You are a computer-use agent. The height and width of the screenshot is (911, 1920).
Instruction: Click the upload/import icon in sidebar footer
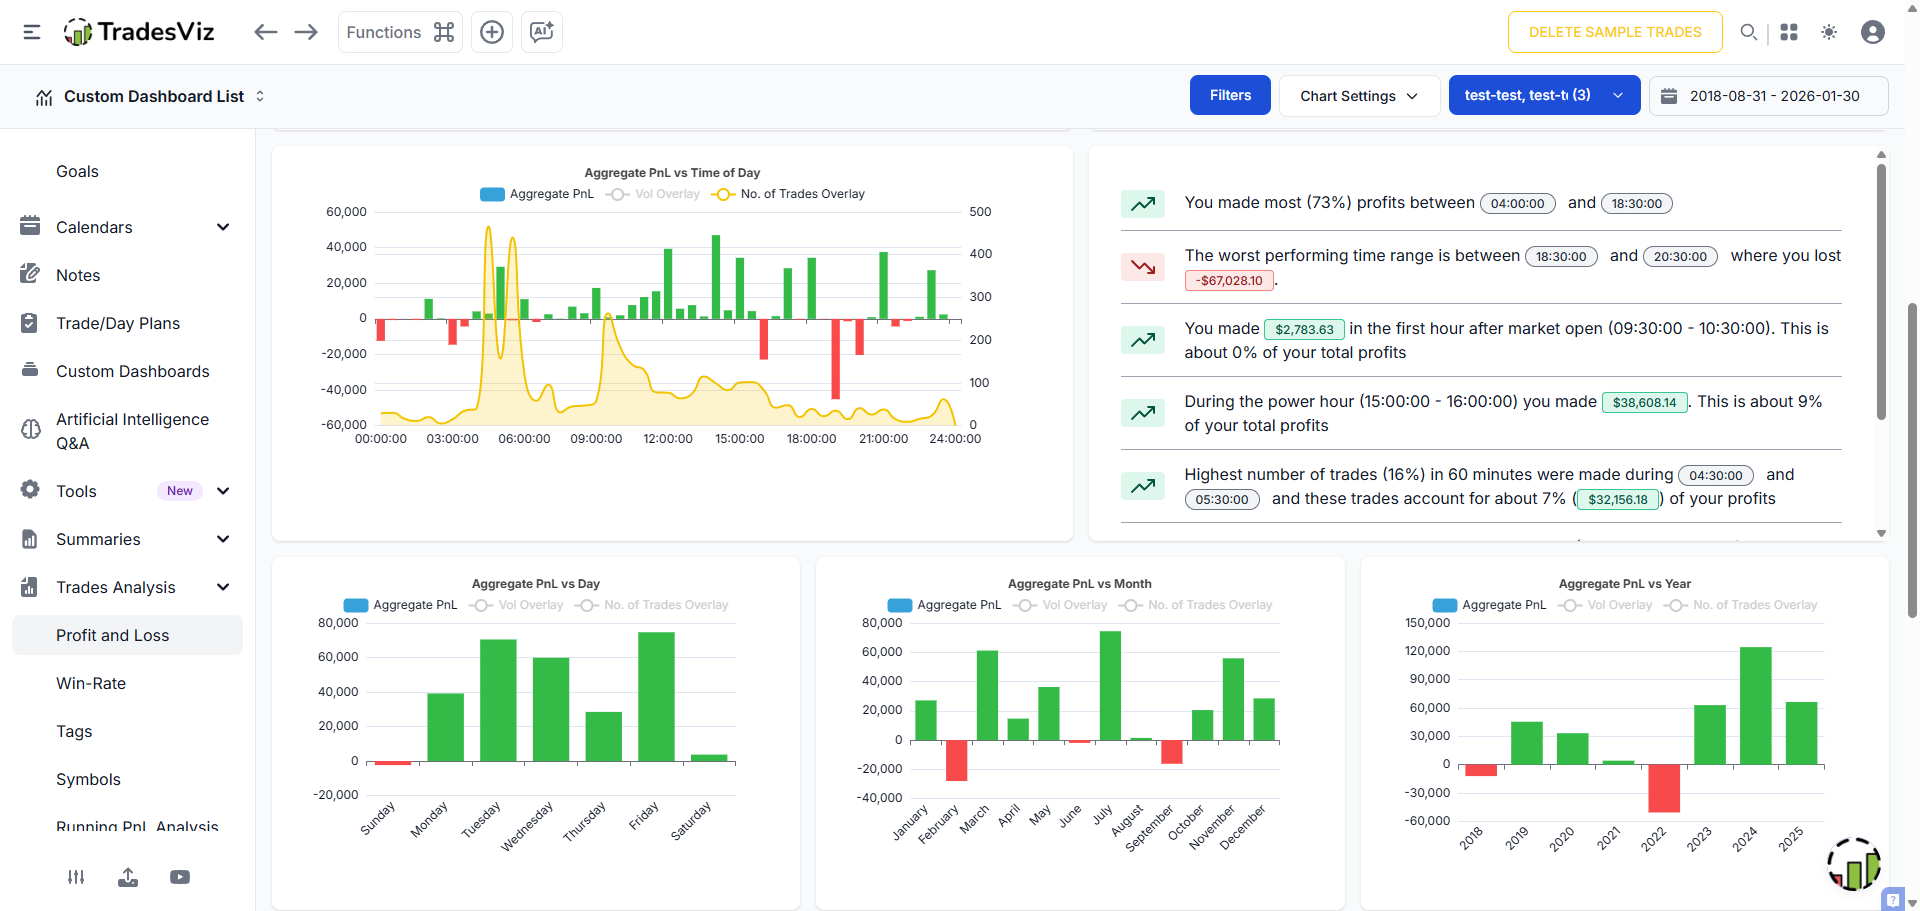click(128, 877)
